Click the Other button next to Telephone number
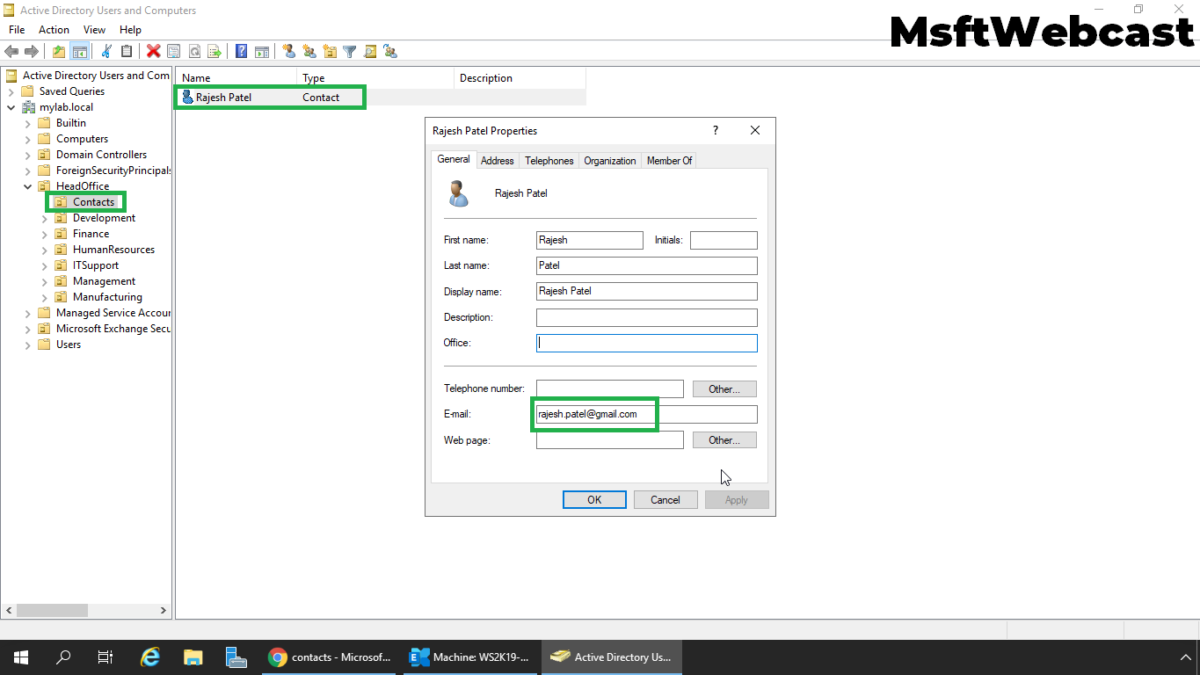The image size is (1200, 675). [x=723, y=388]
